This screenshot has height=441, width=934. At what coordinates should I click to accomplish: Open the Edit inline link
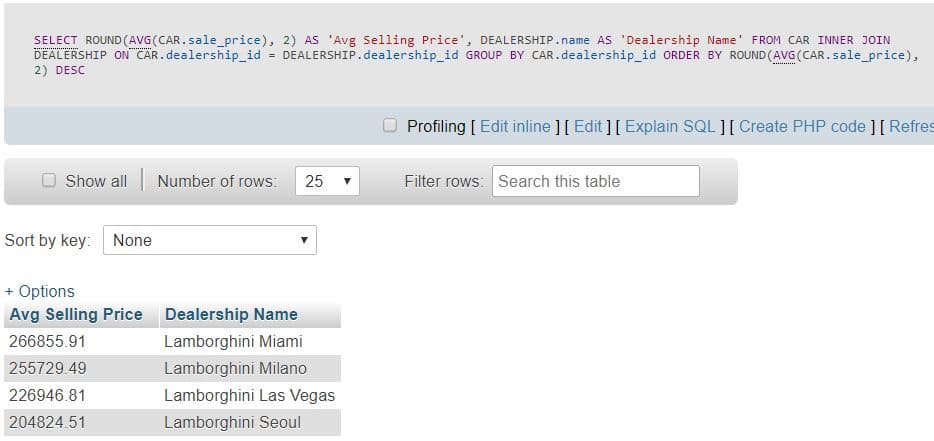point(515,126)
